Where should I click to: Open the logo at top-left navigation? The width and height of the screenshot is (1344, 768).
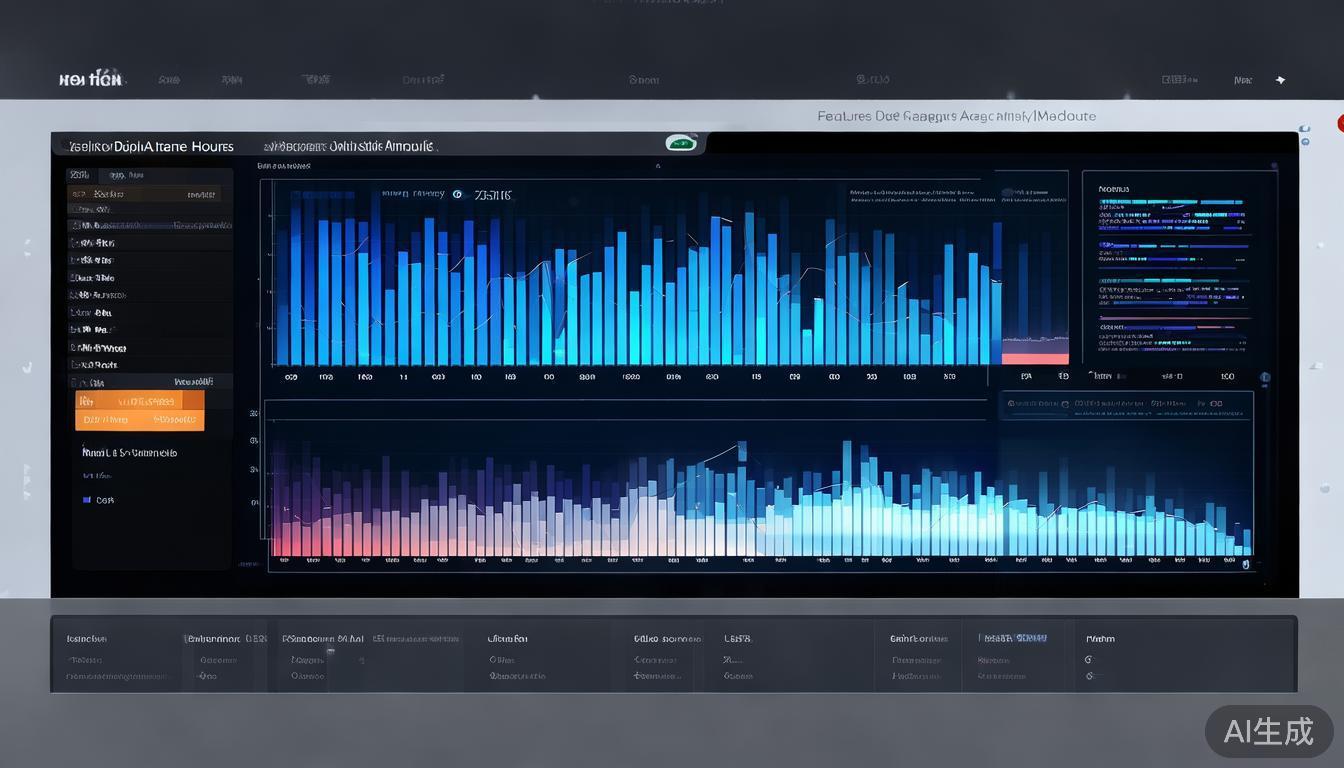pyautogui.click(x=90, y=79)
